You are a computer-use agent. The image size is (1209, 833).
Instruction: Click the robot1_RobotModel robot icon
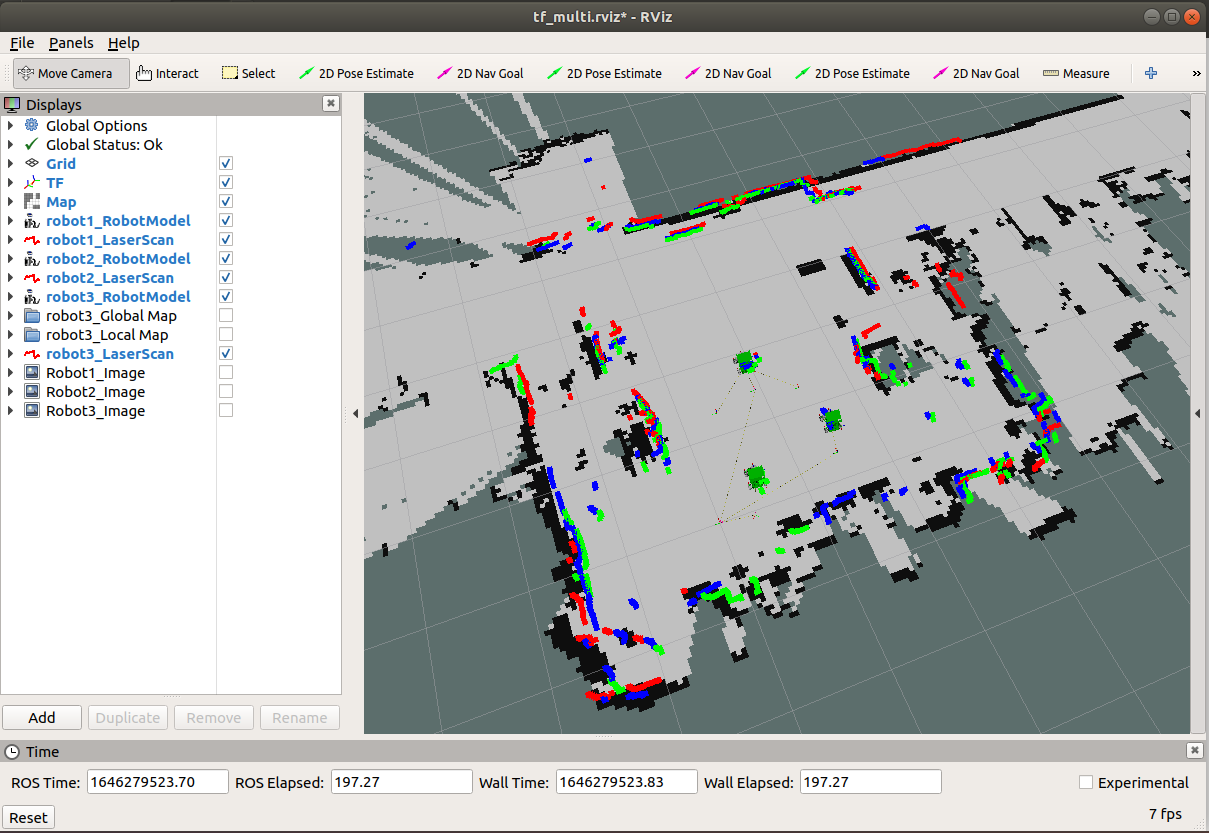31,220
